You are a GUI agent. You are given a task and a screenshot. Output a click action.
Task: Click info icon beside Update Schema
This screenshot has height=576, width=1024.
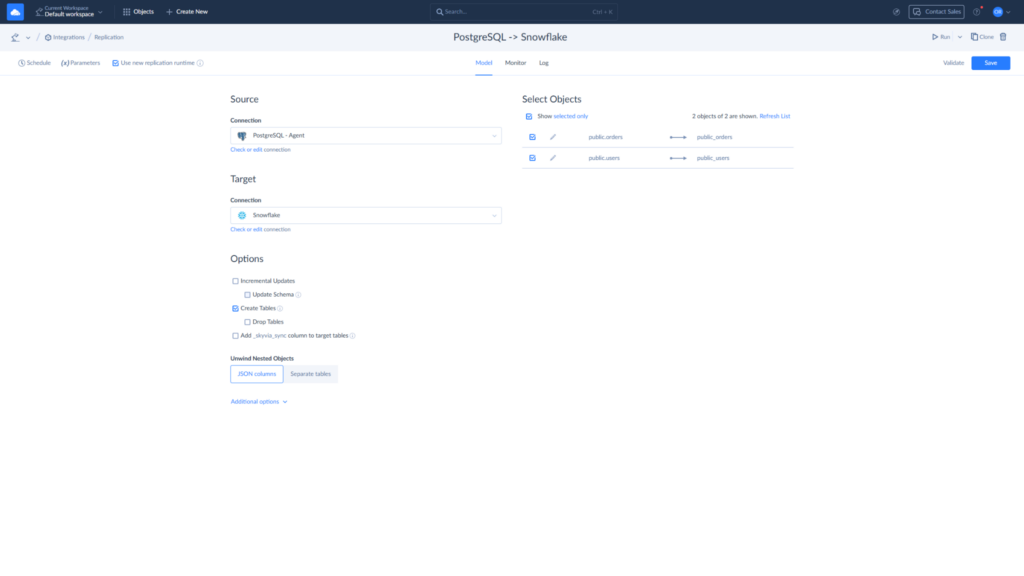298,295
